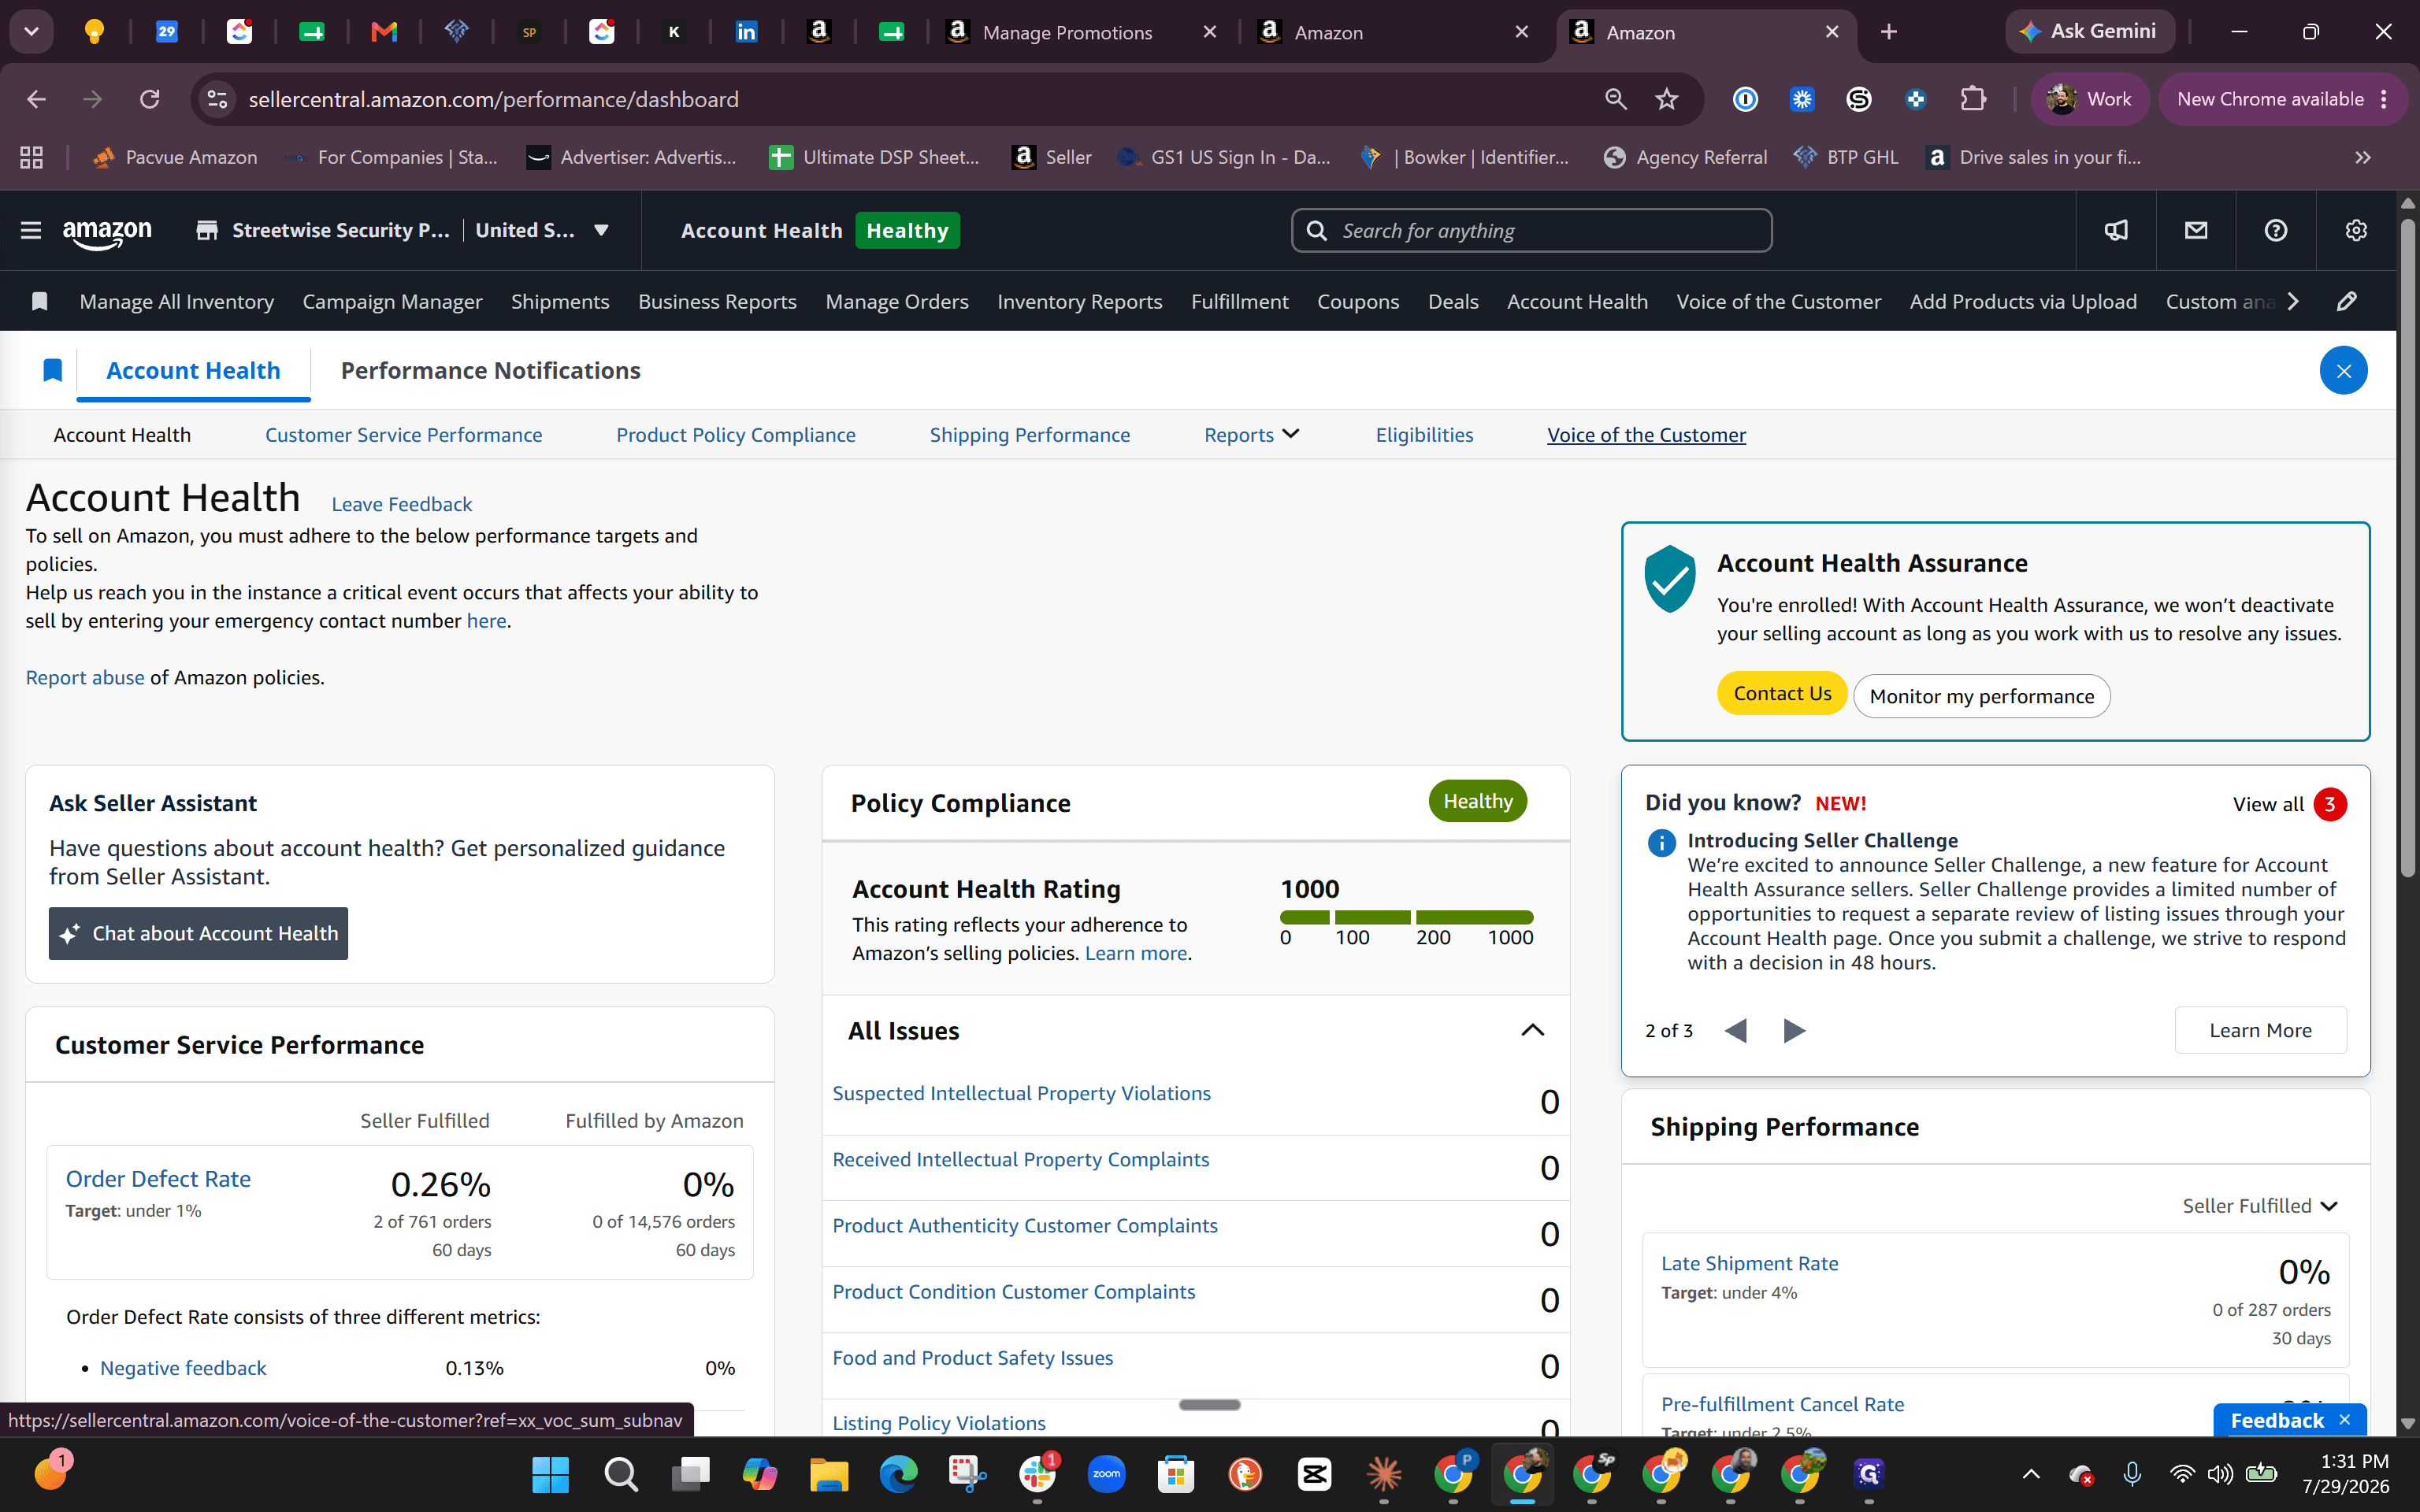This screenshot has width=2420, height=1512.
Task: Open Manage Orders in the nav bar
Action: pyautogui.click(x=896, y=301)
